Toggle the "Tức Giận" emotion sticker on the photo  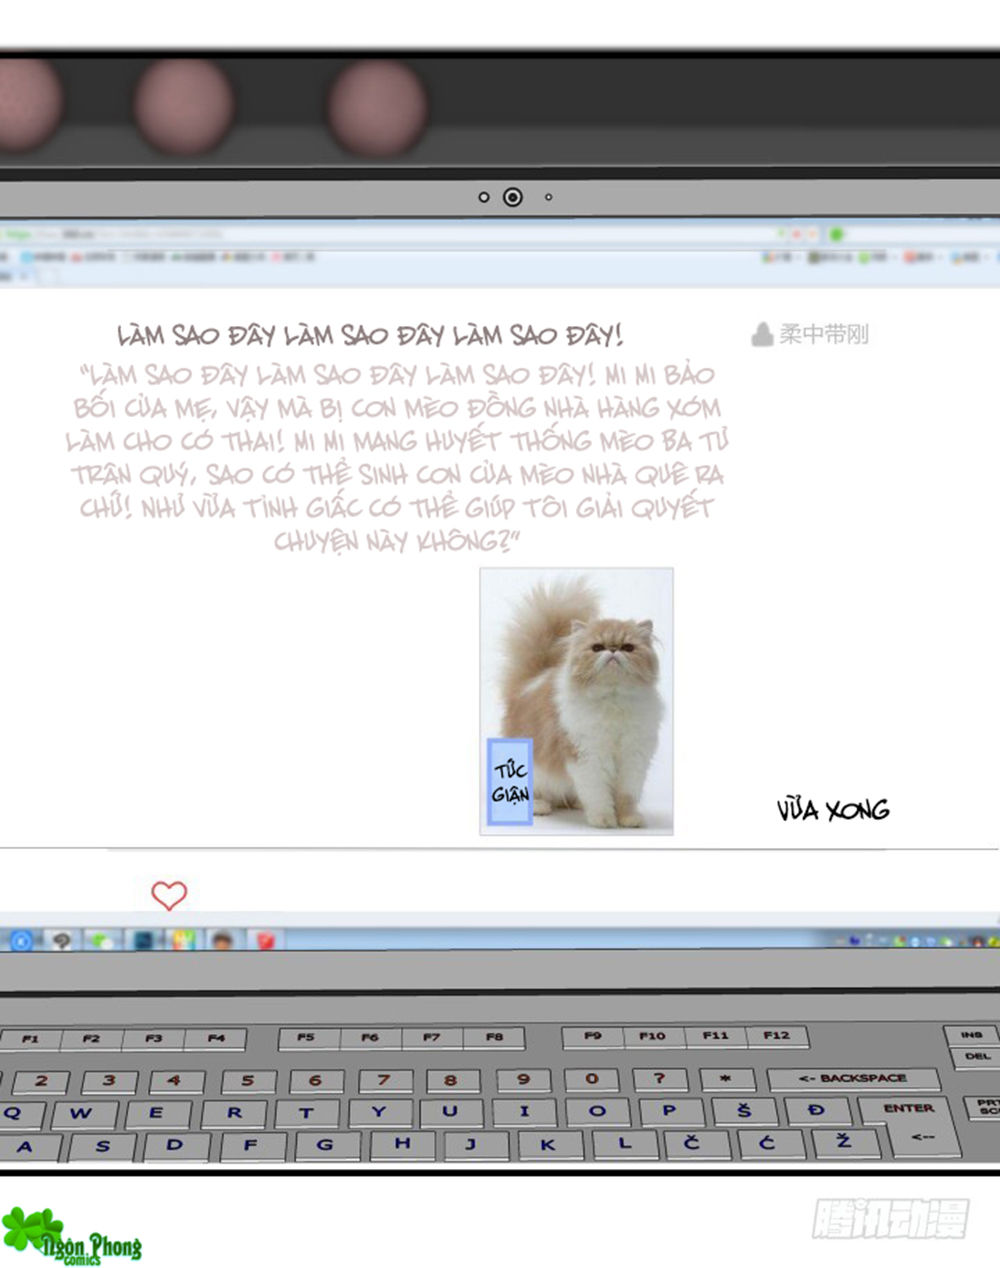tap(511, 781)
